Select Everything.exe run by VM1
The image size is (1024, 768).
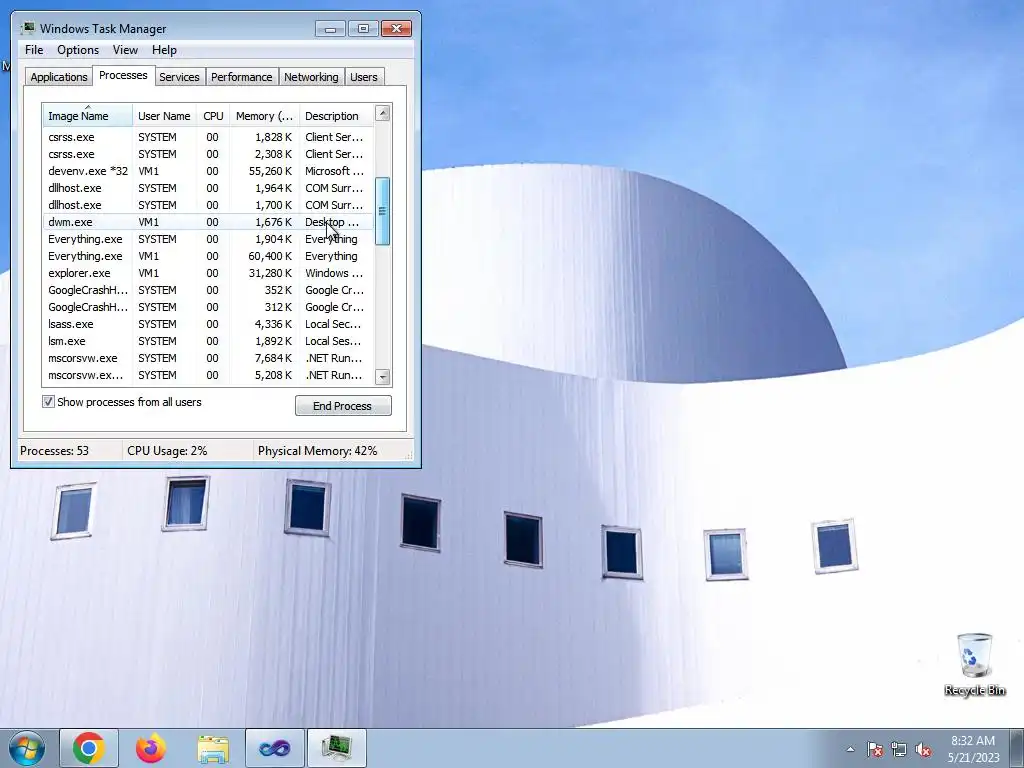[x=208, y=256]
